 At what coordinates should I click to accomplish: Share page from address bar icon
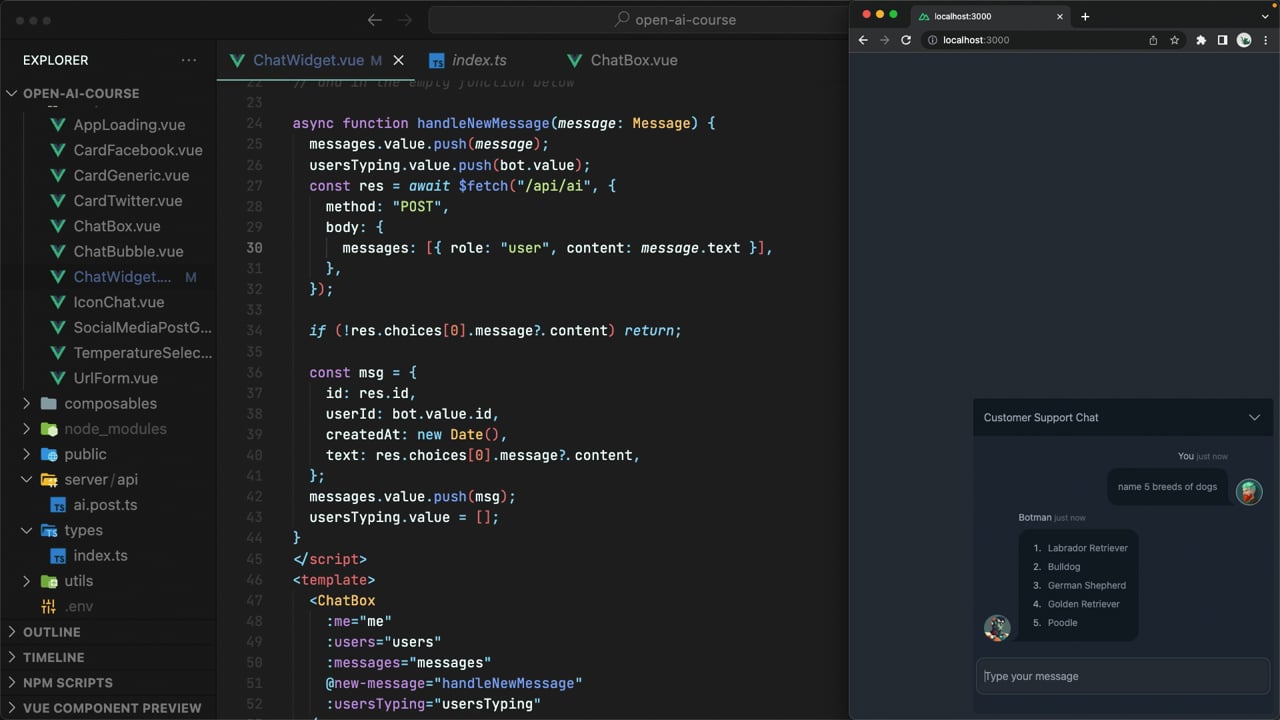(1153, 40)
